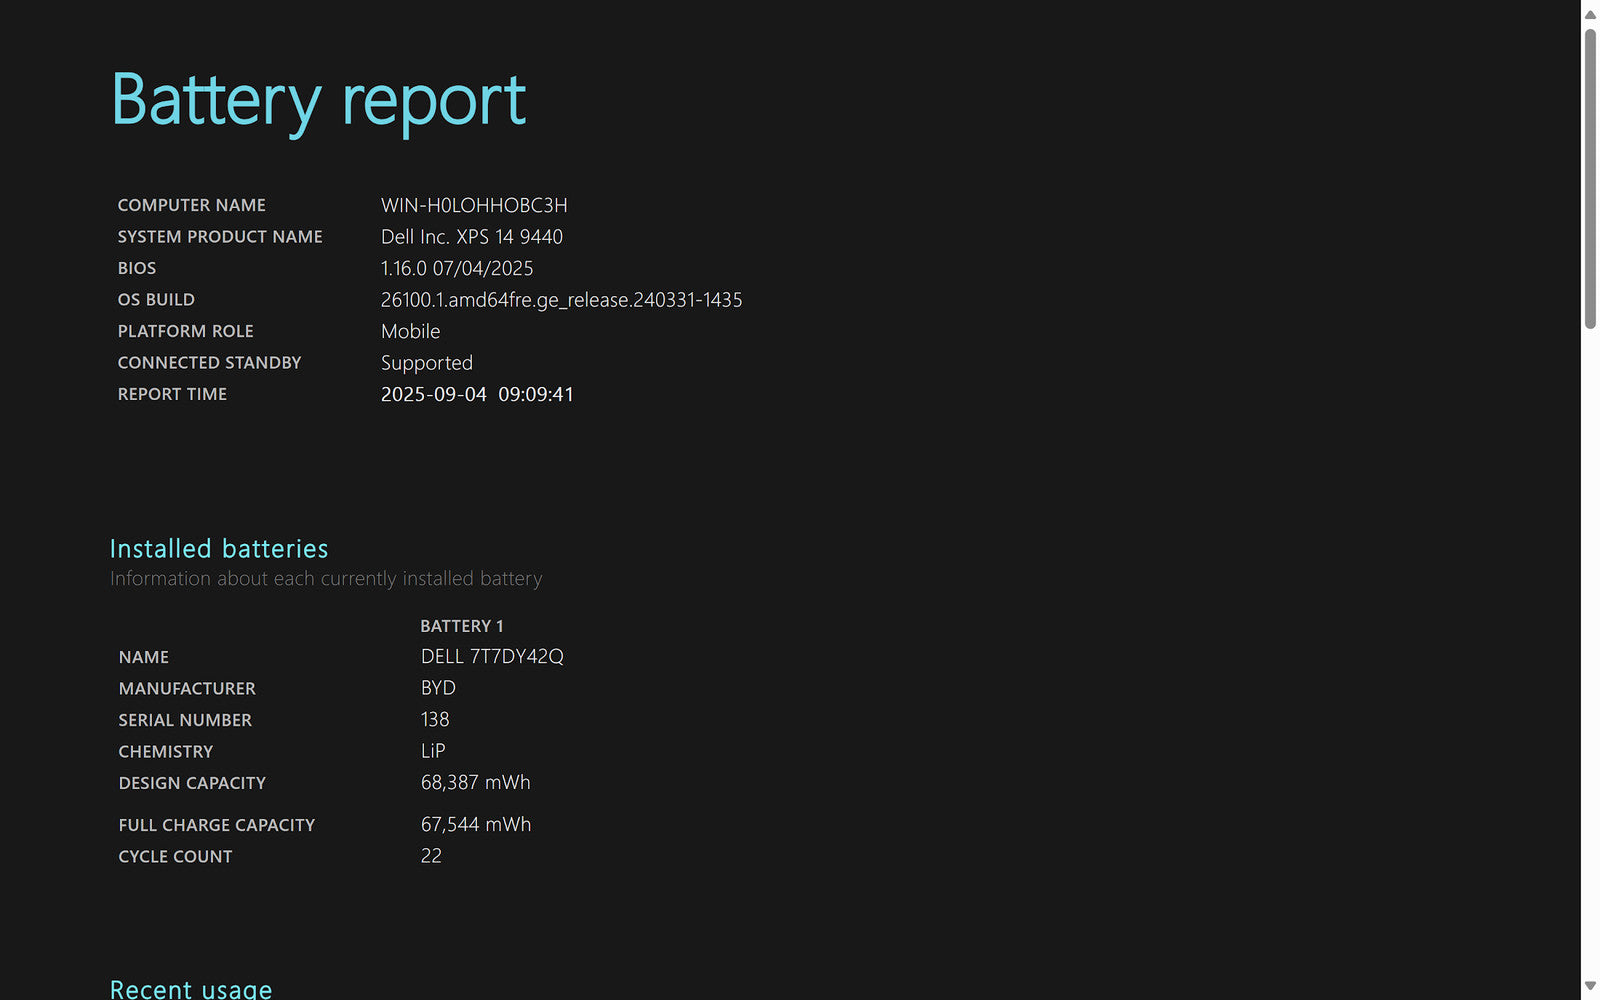Click the DESIGN CAPACITY label
Screen dimensions: 1600x1000
pos(192,783)
